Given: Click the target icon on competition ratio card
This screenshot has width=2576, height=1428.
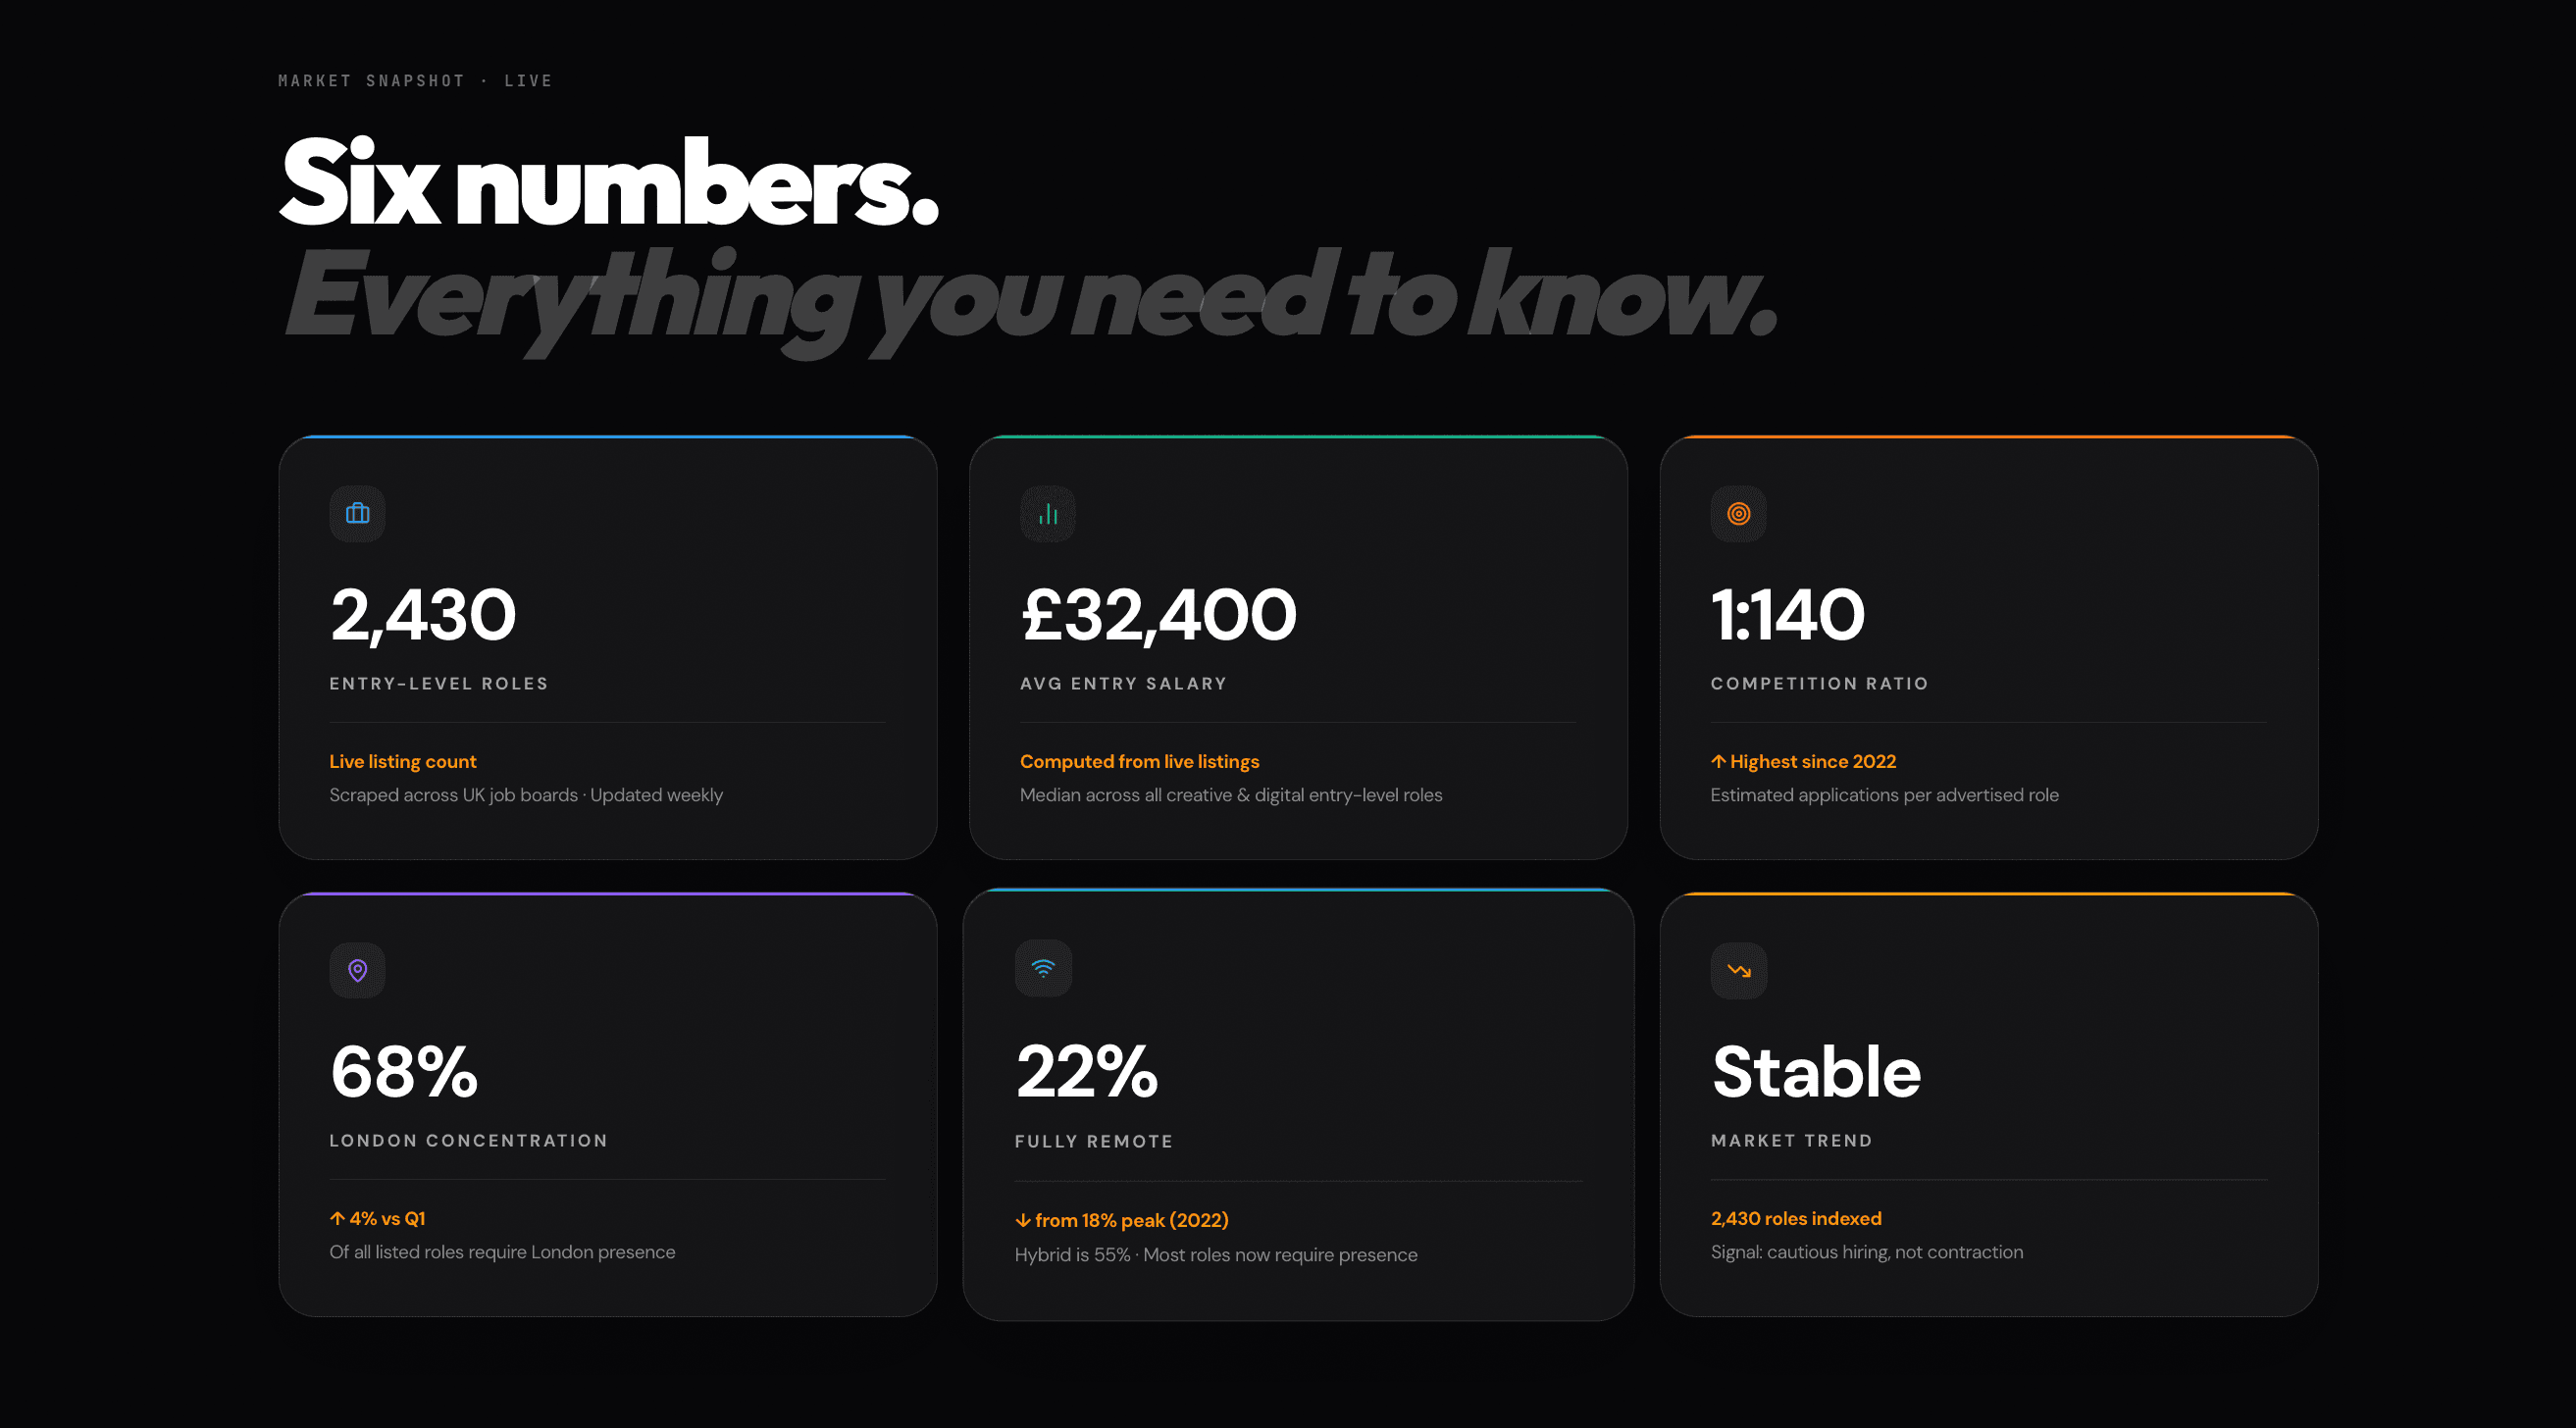Looking at the screenshot, I should point(1738,514).
